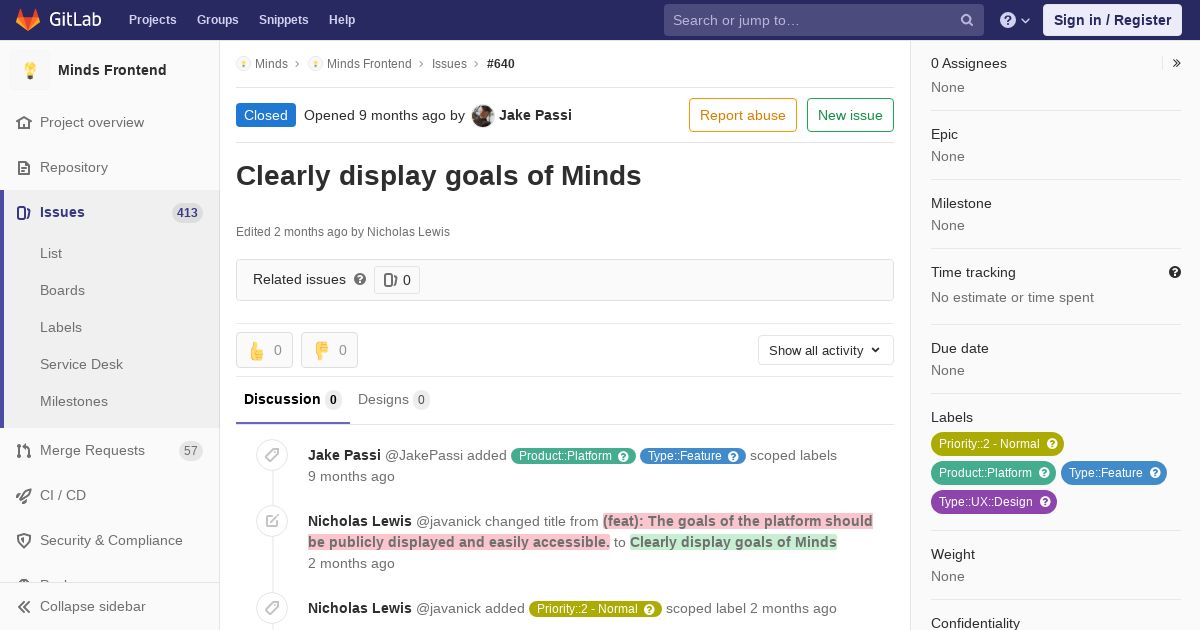1200x630 pixels.
Task: Click the Minds Frontend breadcrumb bulb icon
Action: click(x=315, y=63)
